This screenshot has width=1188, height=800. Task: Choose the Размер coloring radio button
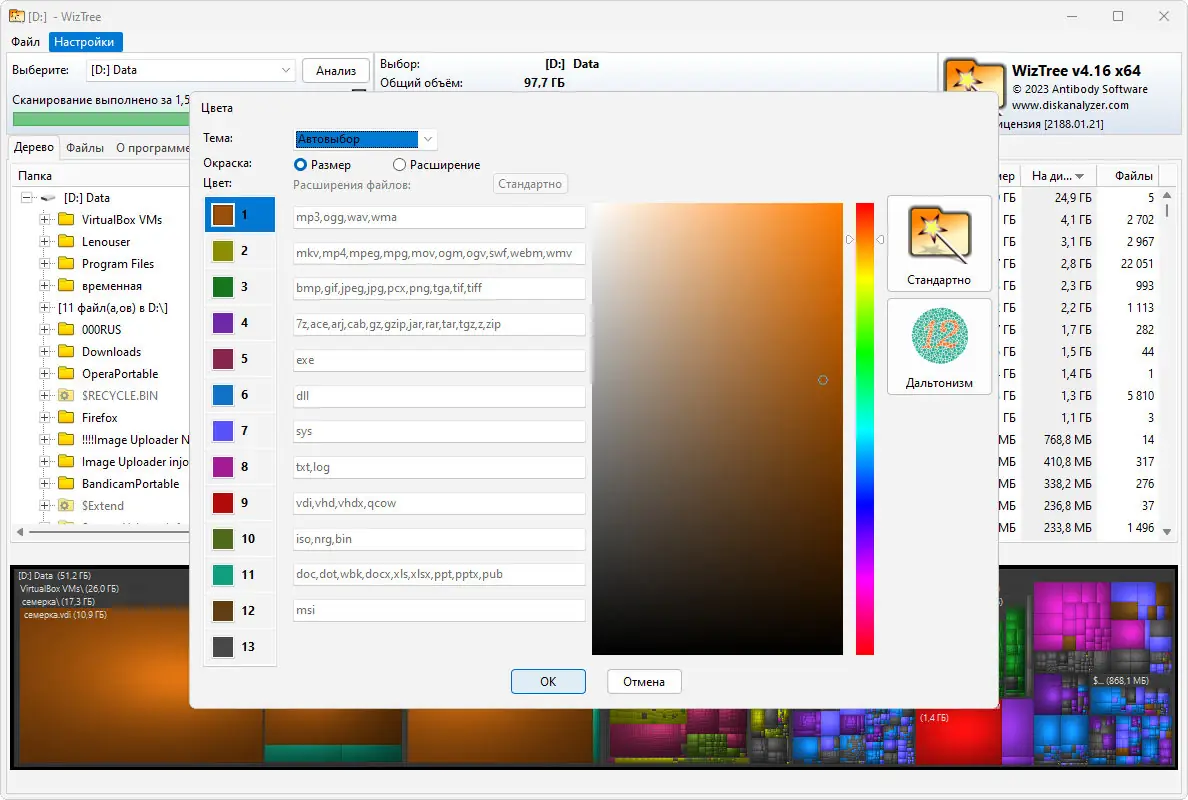[x=301, y=164]
